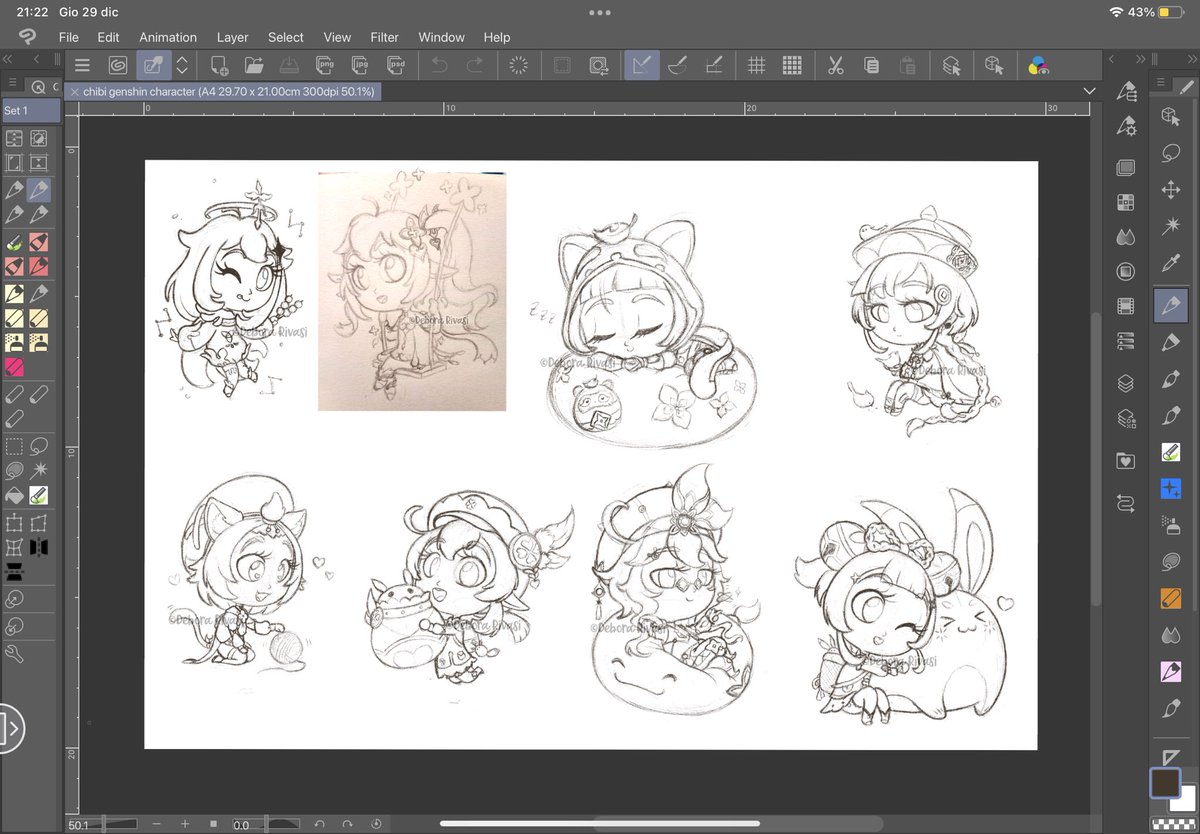Open the Select menu
1200x834 pixels.
285,37
